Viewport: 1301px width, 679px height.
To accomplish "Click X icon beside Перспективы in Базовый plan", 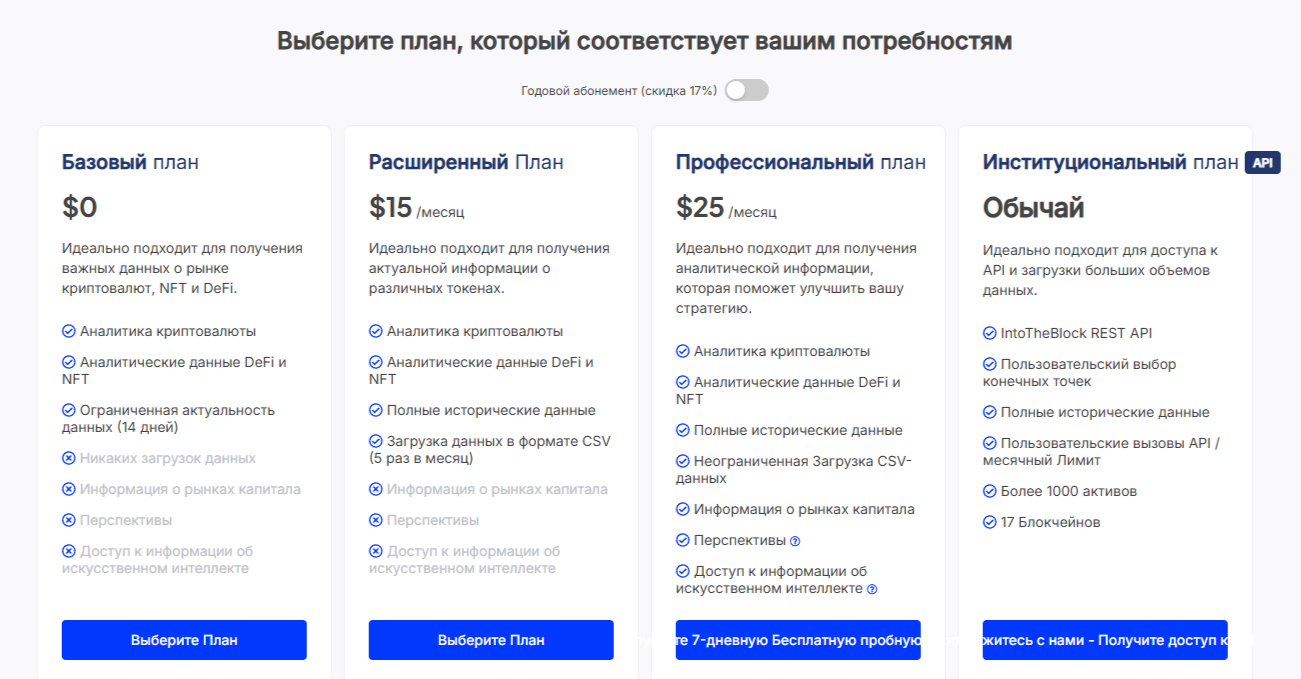I will pyautogui.click(x=69, y=521).
